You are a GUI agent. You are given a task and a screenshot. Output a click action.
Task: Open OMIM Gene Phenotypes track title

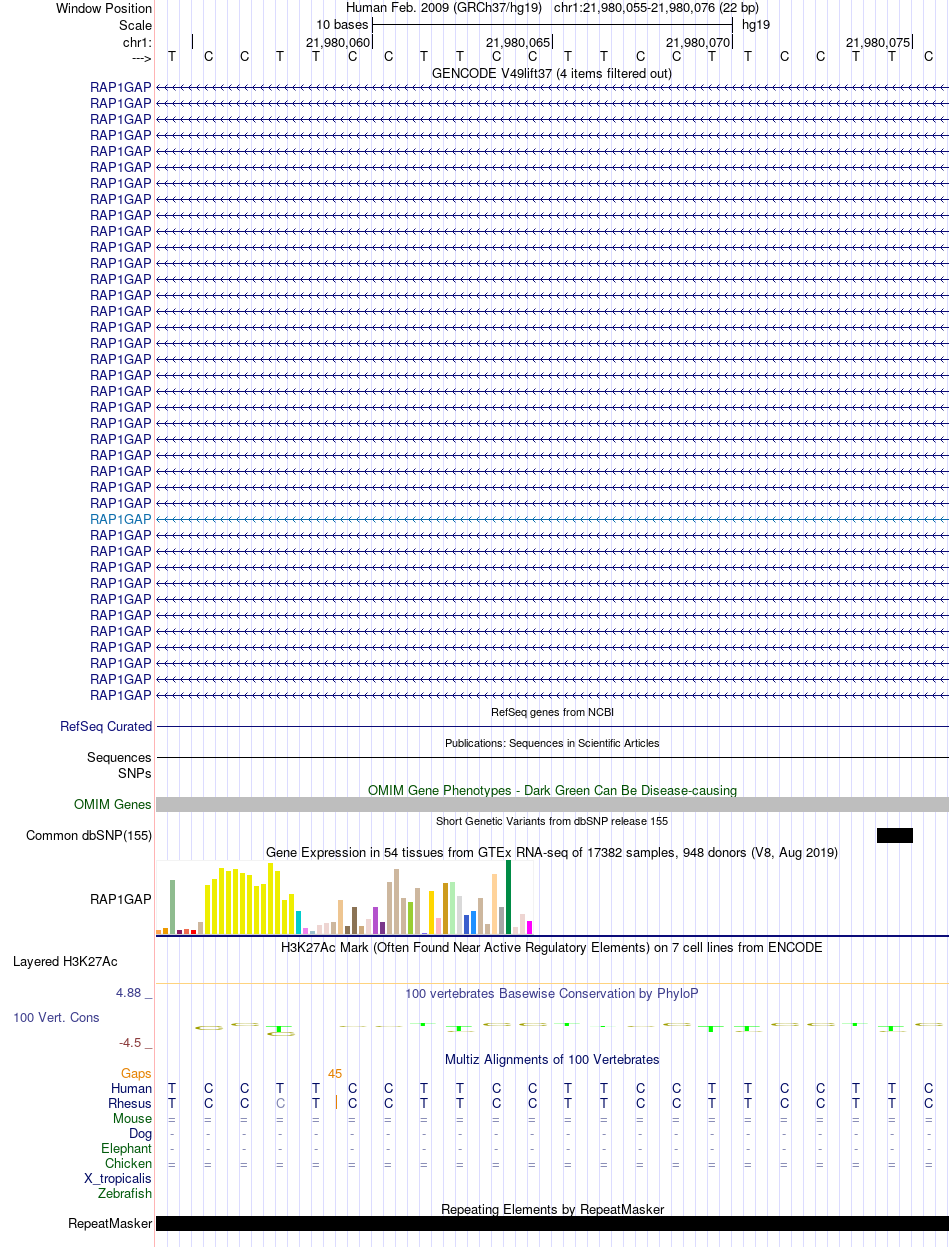(552, 790)
